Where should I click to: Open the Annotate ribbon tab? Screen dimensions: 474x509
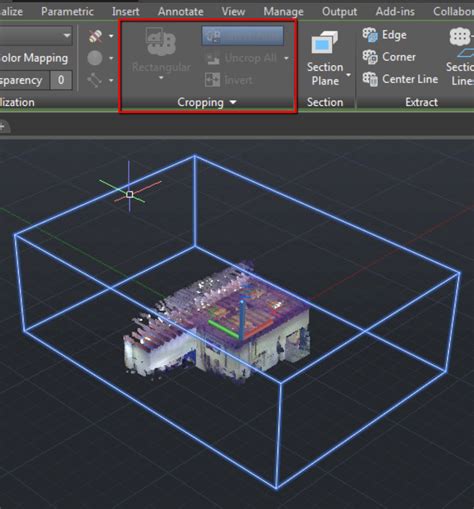coord(181,12)
